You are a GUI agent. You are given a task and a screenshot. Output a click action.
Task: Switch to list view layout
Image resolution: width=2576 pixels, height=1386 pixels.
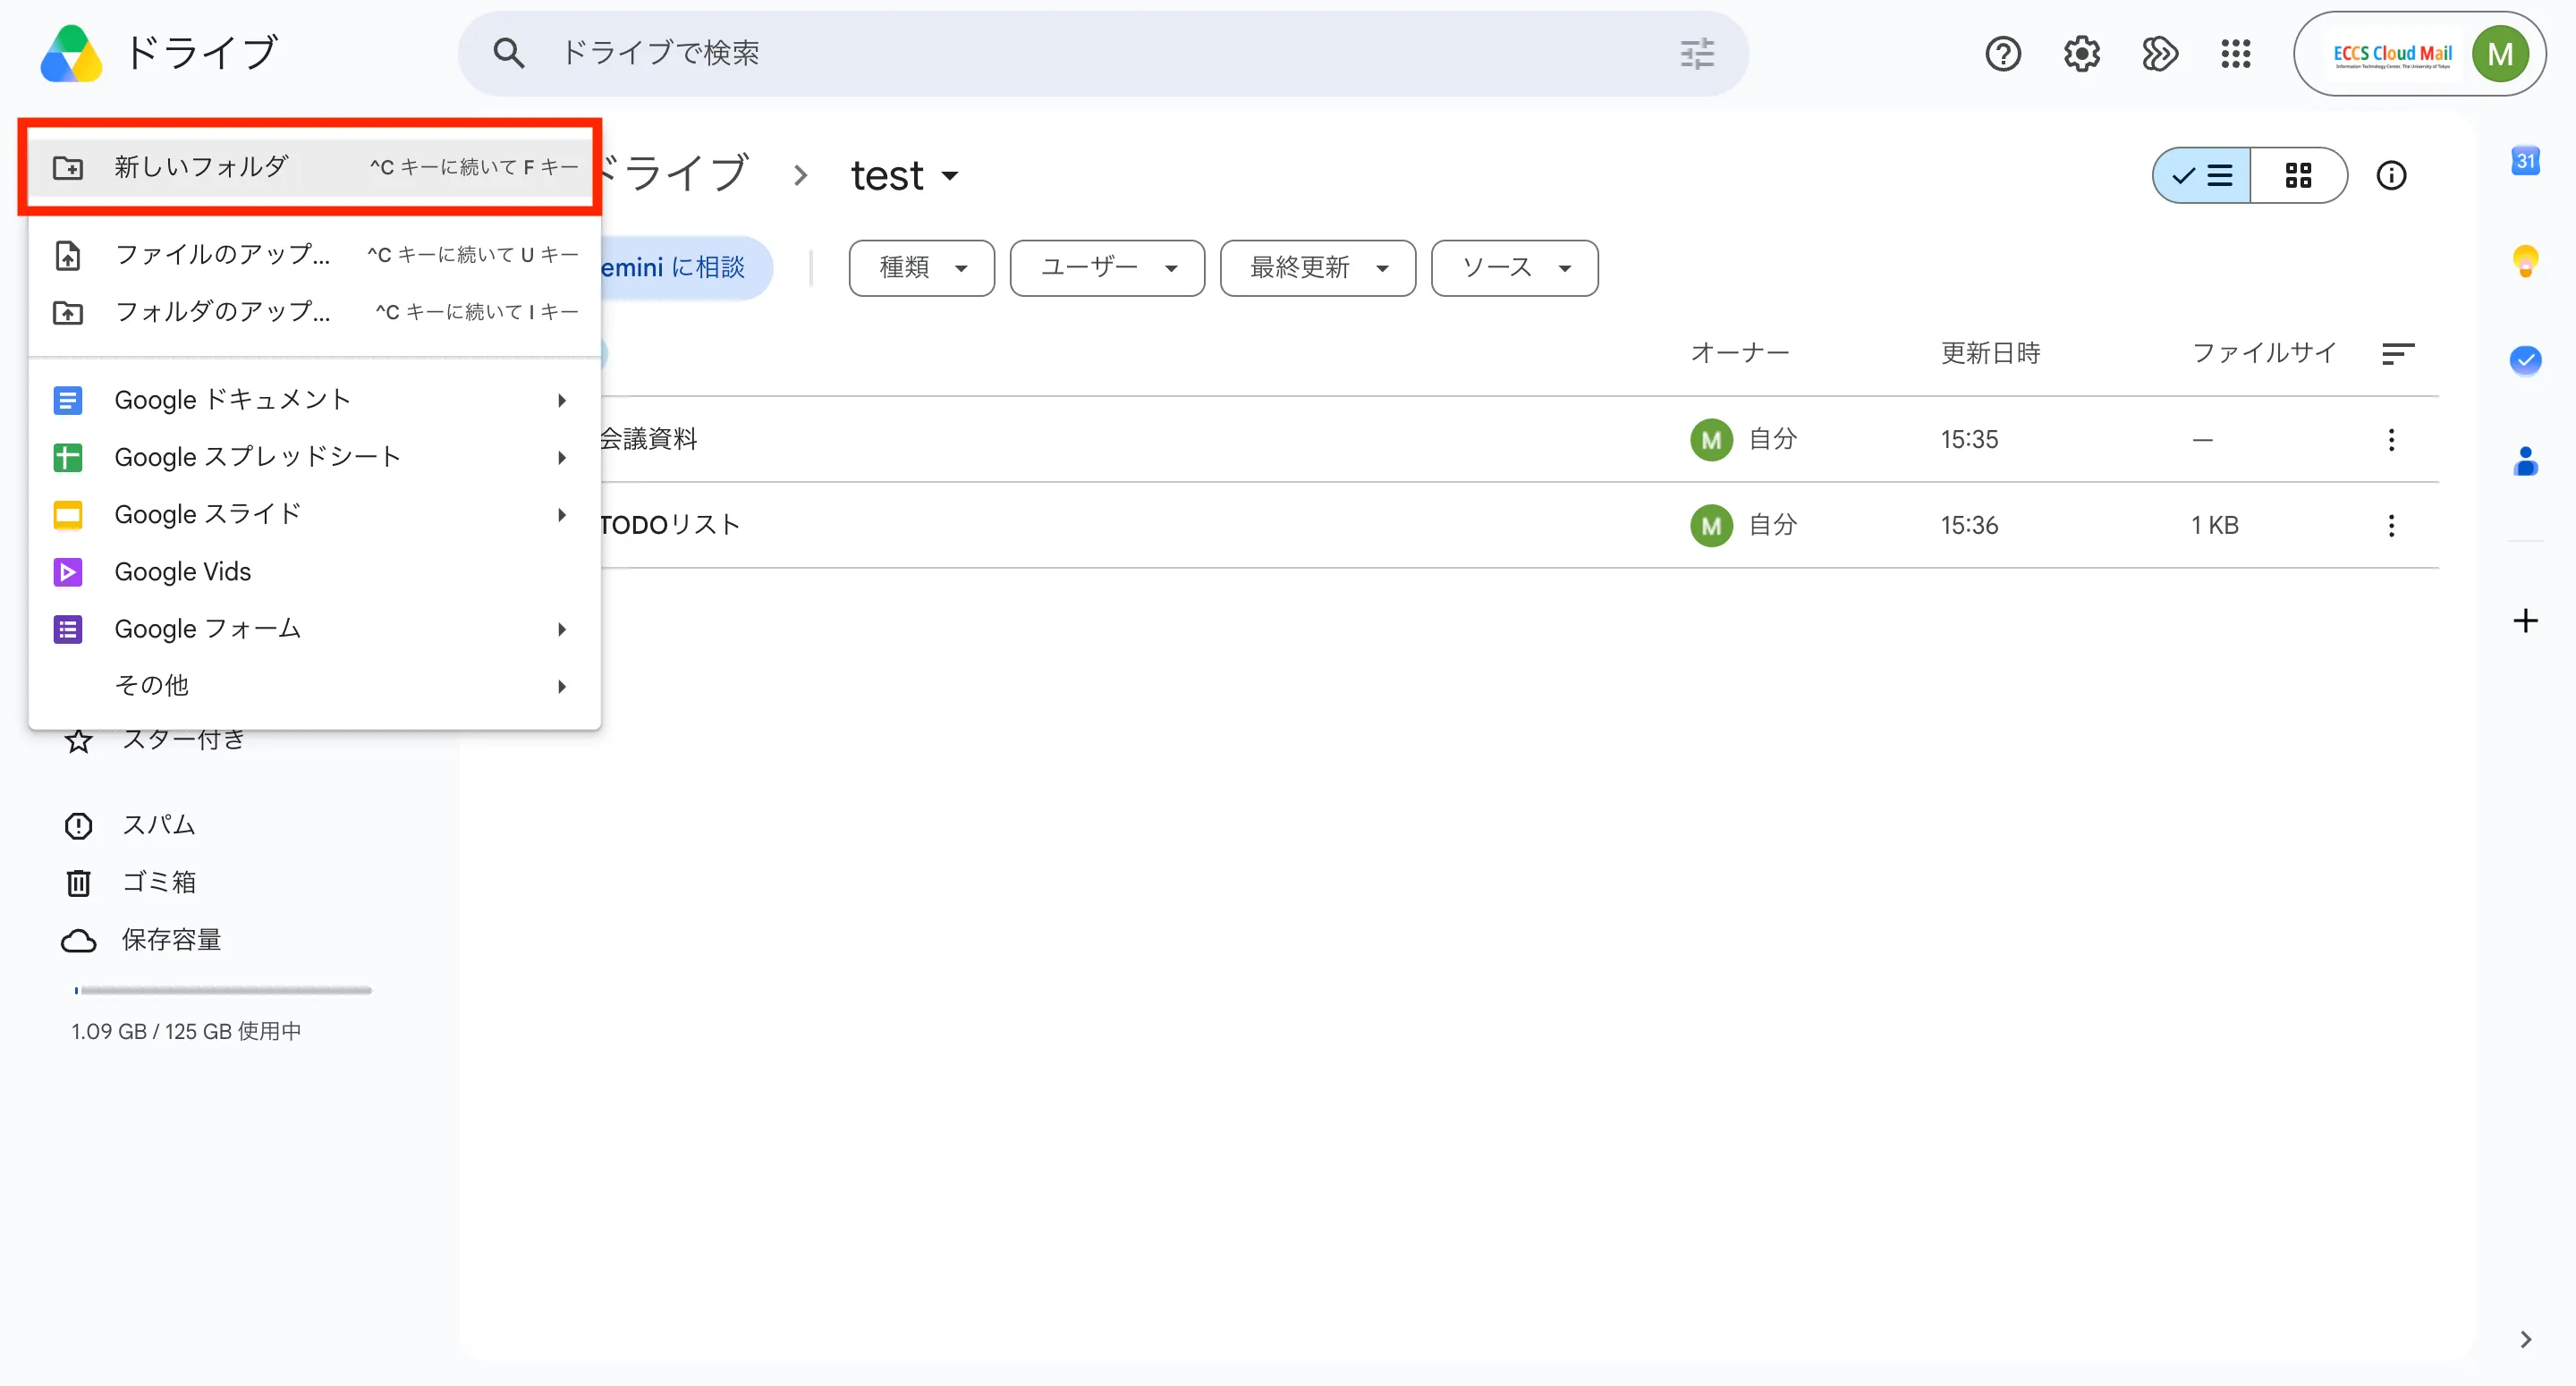click(x=2201, y=176)
